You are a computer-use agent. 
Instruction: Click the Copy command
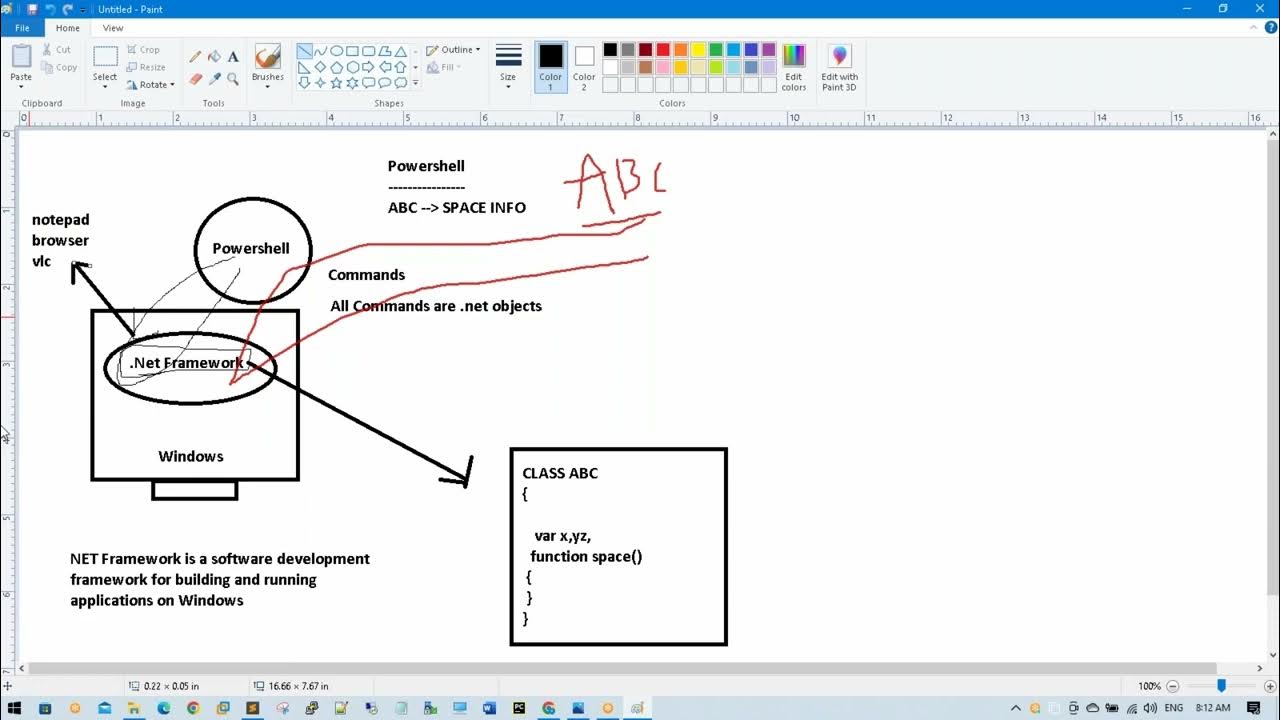(x=59, y=67)
